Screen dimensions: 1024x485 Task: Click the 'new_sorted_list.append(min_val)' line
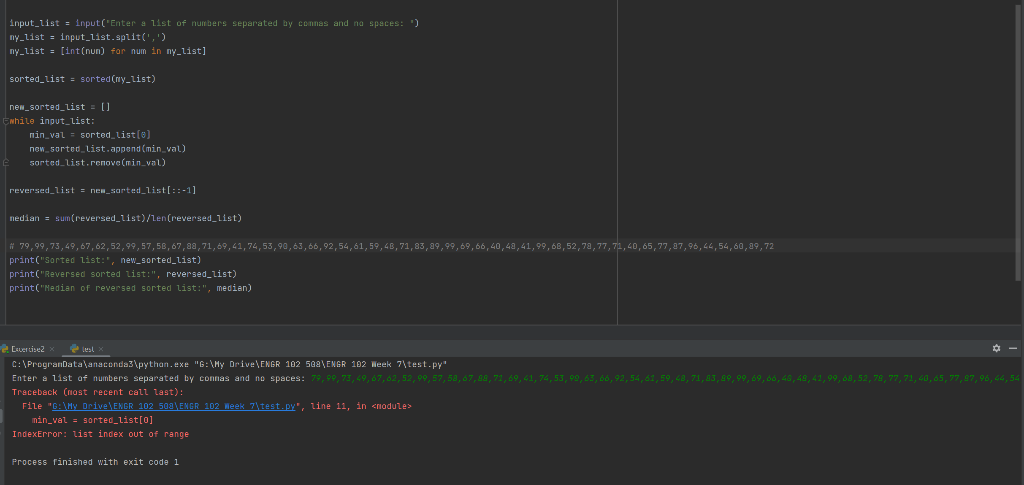108,149
